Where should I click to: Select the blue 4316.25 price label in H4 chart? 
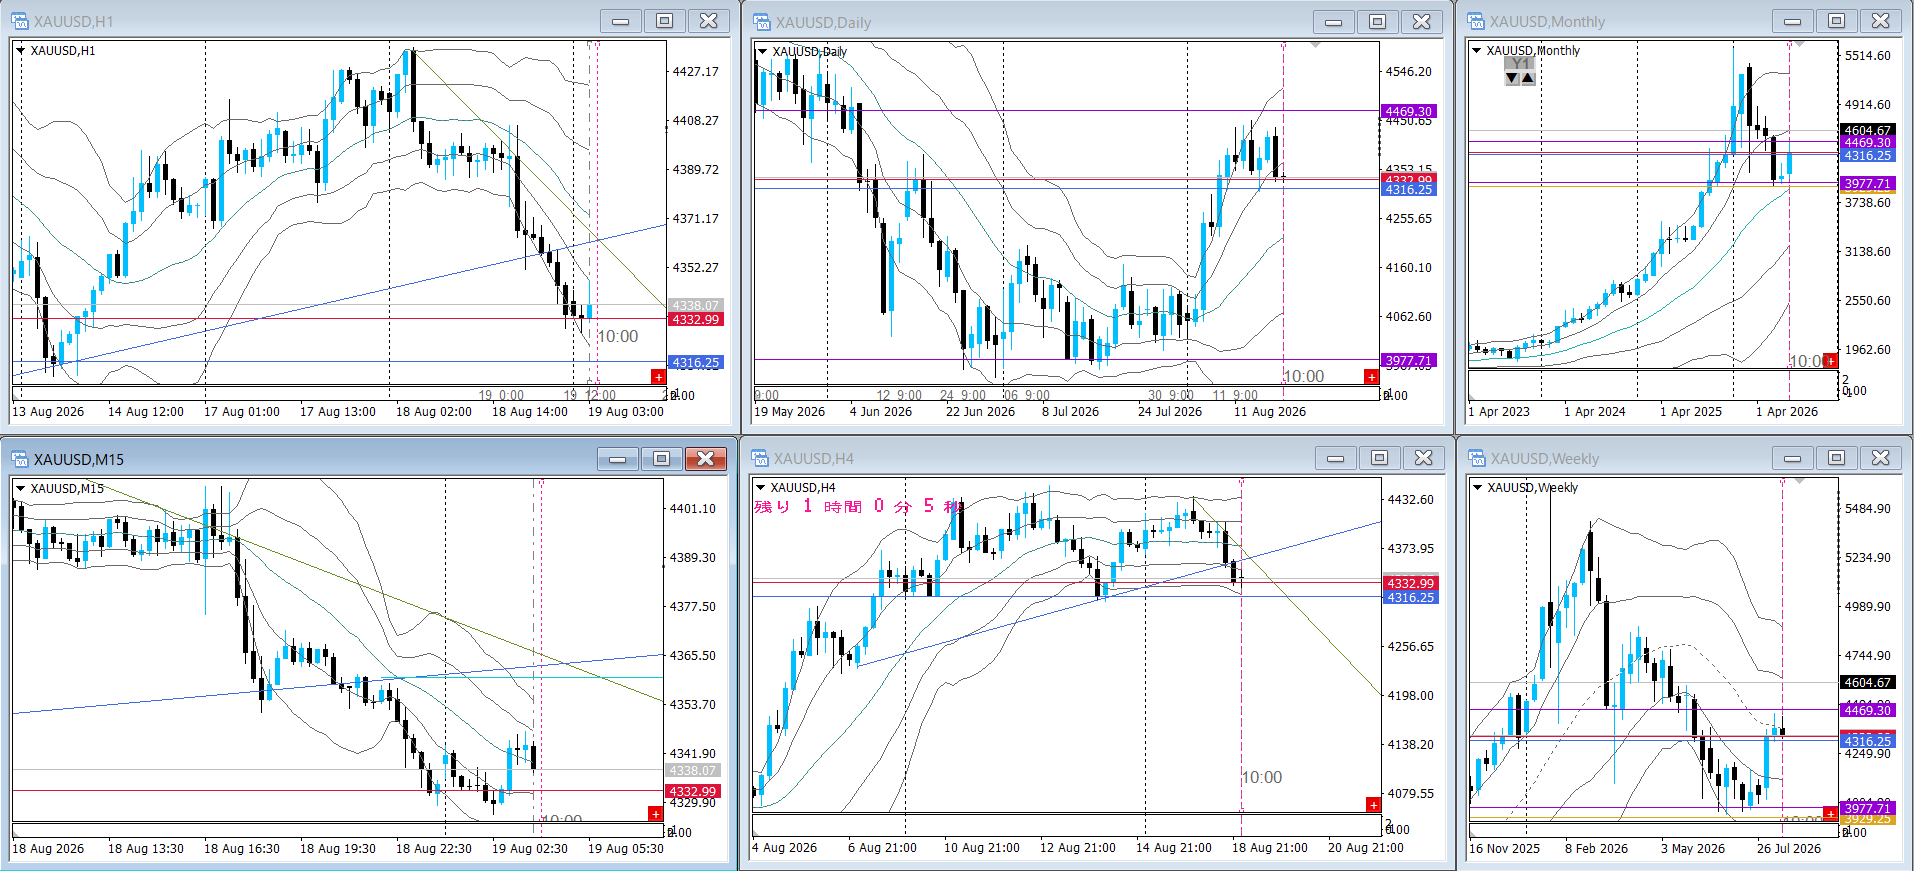click(x=1410, y=598)
